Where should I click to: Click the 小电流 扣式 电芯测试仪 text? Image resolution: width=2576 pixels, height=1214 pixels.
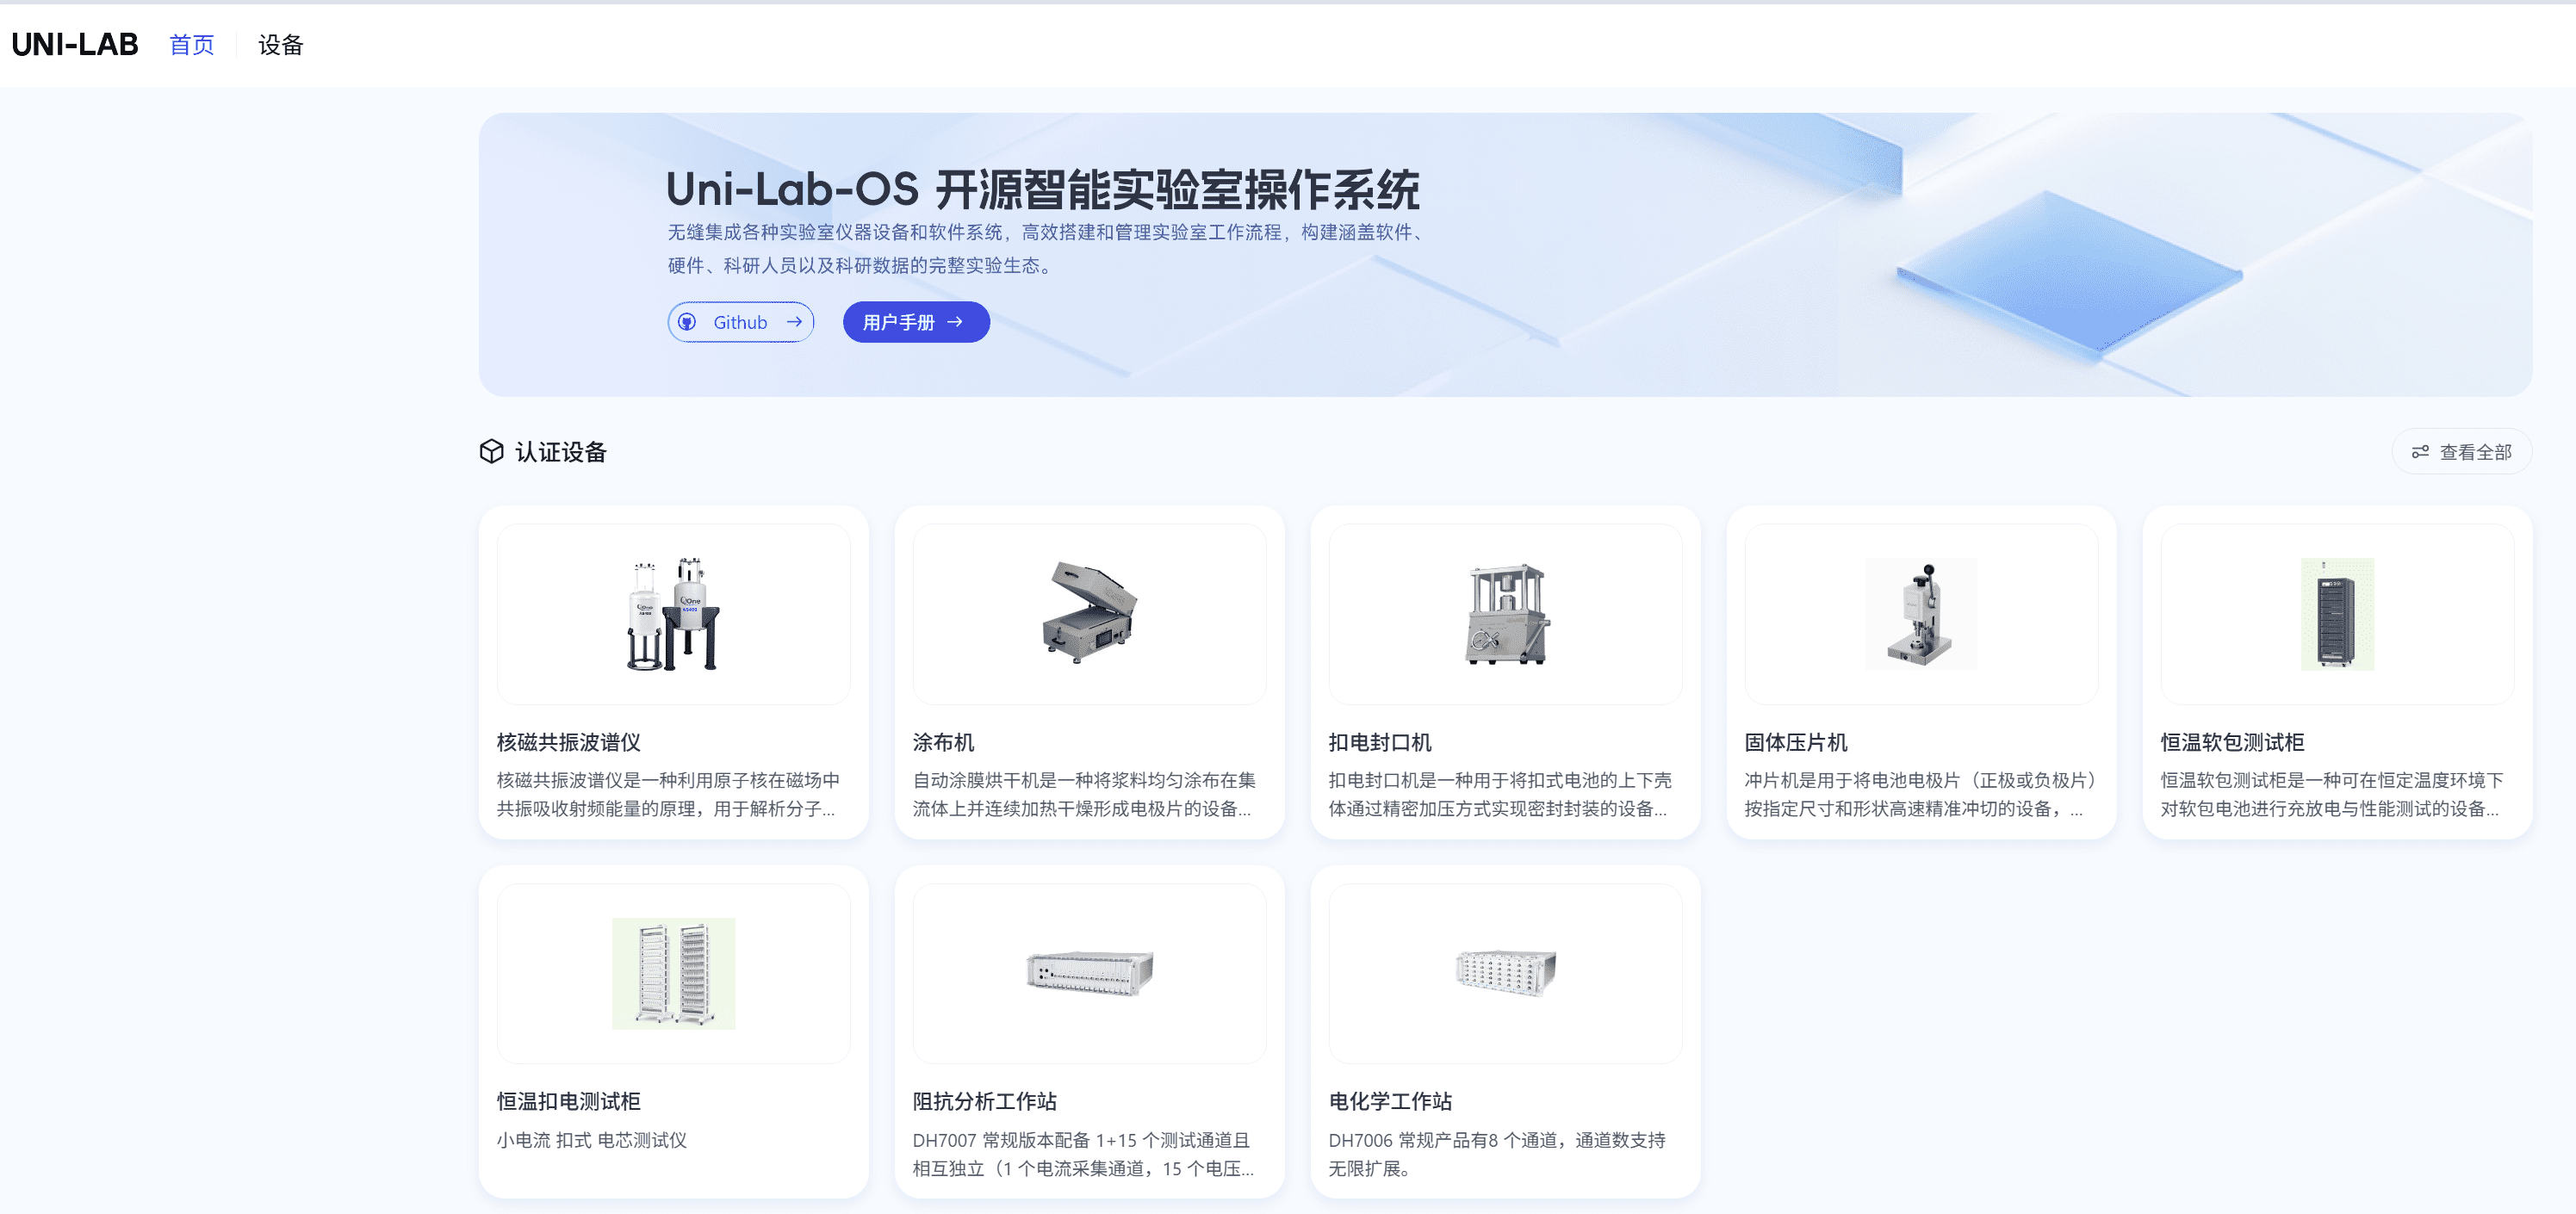tap(592, 1140)
